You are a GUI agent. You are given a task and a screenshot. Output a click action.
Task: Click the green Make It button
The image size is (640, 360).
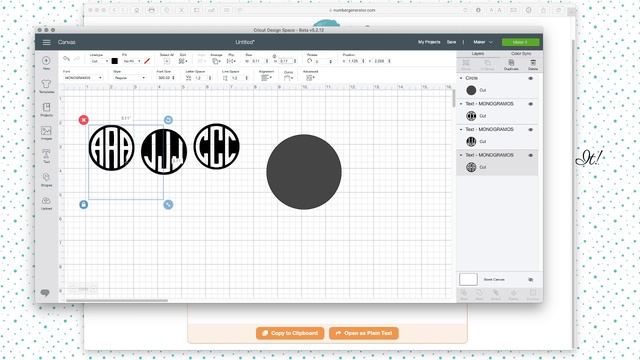tap(520, 42)
